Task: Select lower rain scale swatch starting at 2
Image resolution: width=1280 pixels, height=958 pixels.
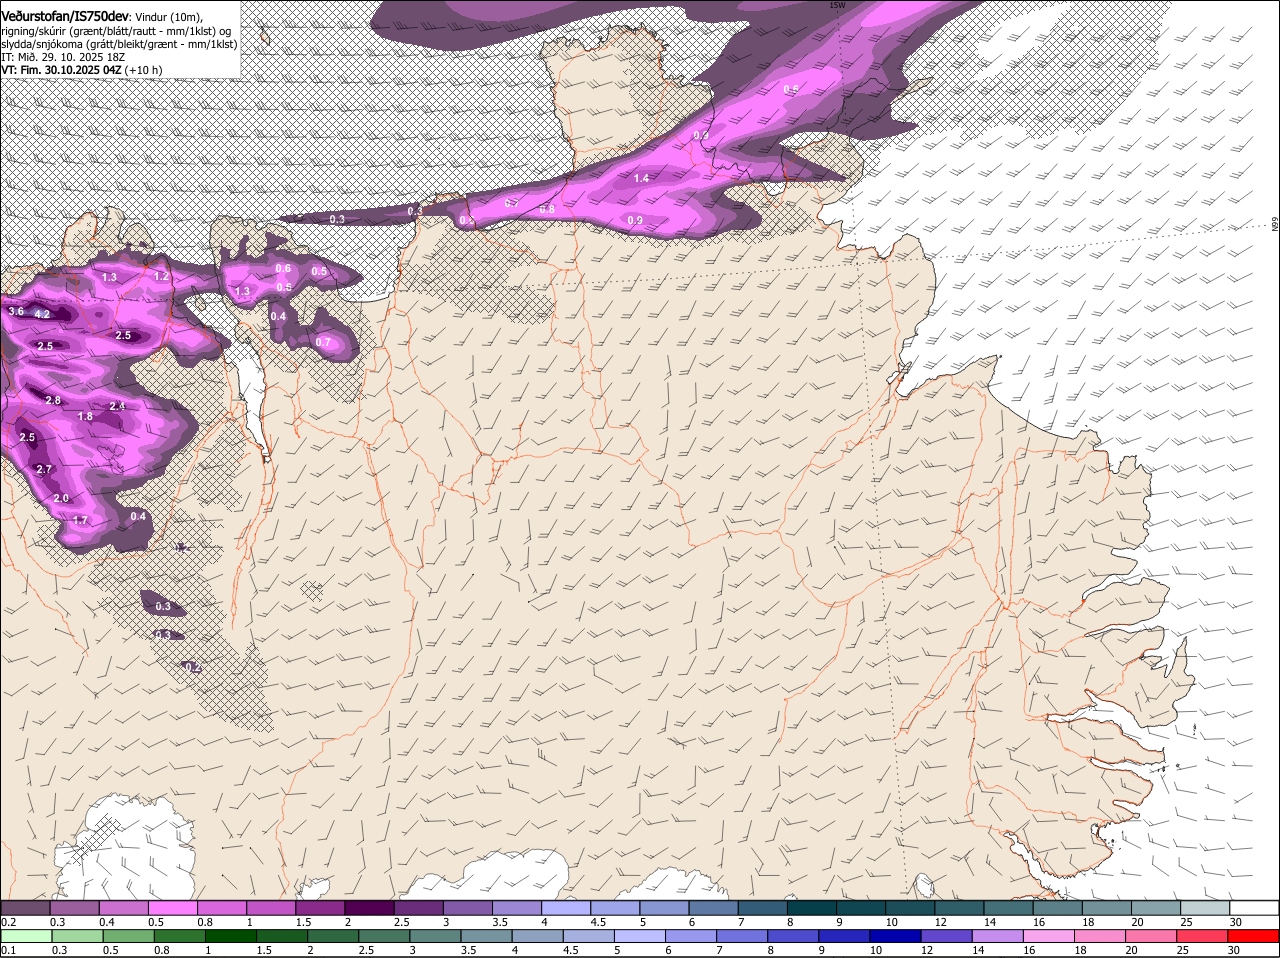Action: click(x=332, y=936)
